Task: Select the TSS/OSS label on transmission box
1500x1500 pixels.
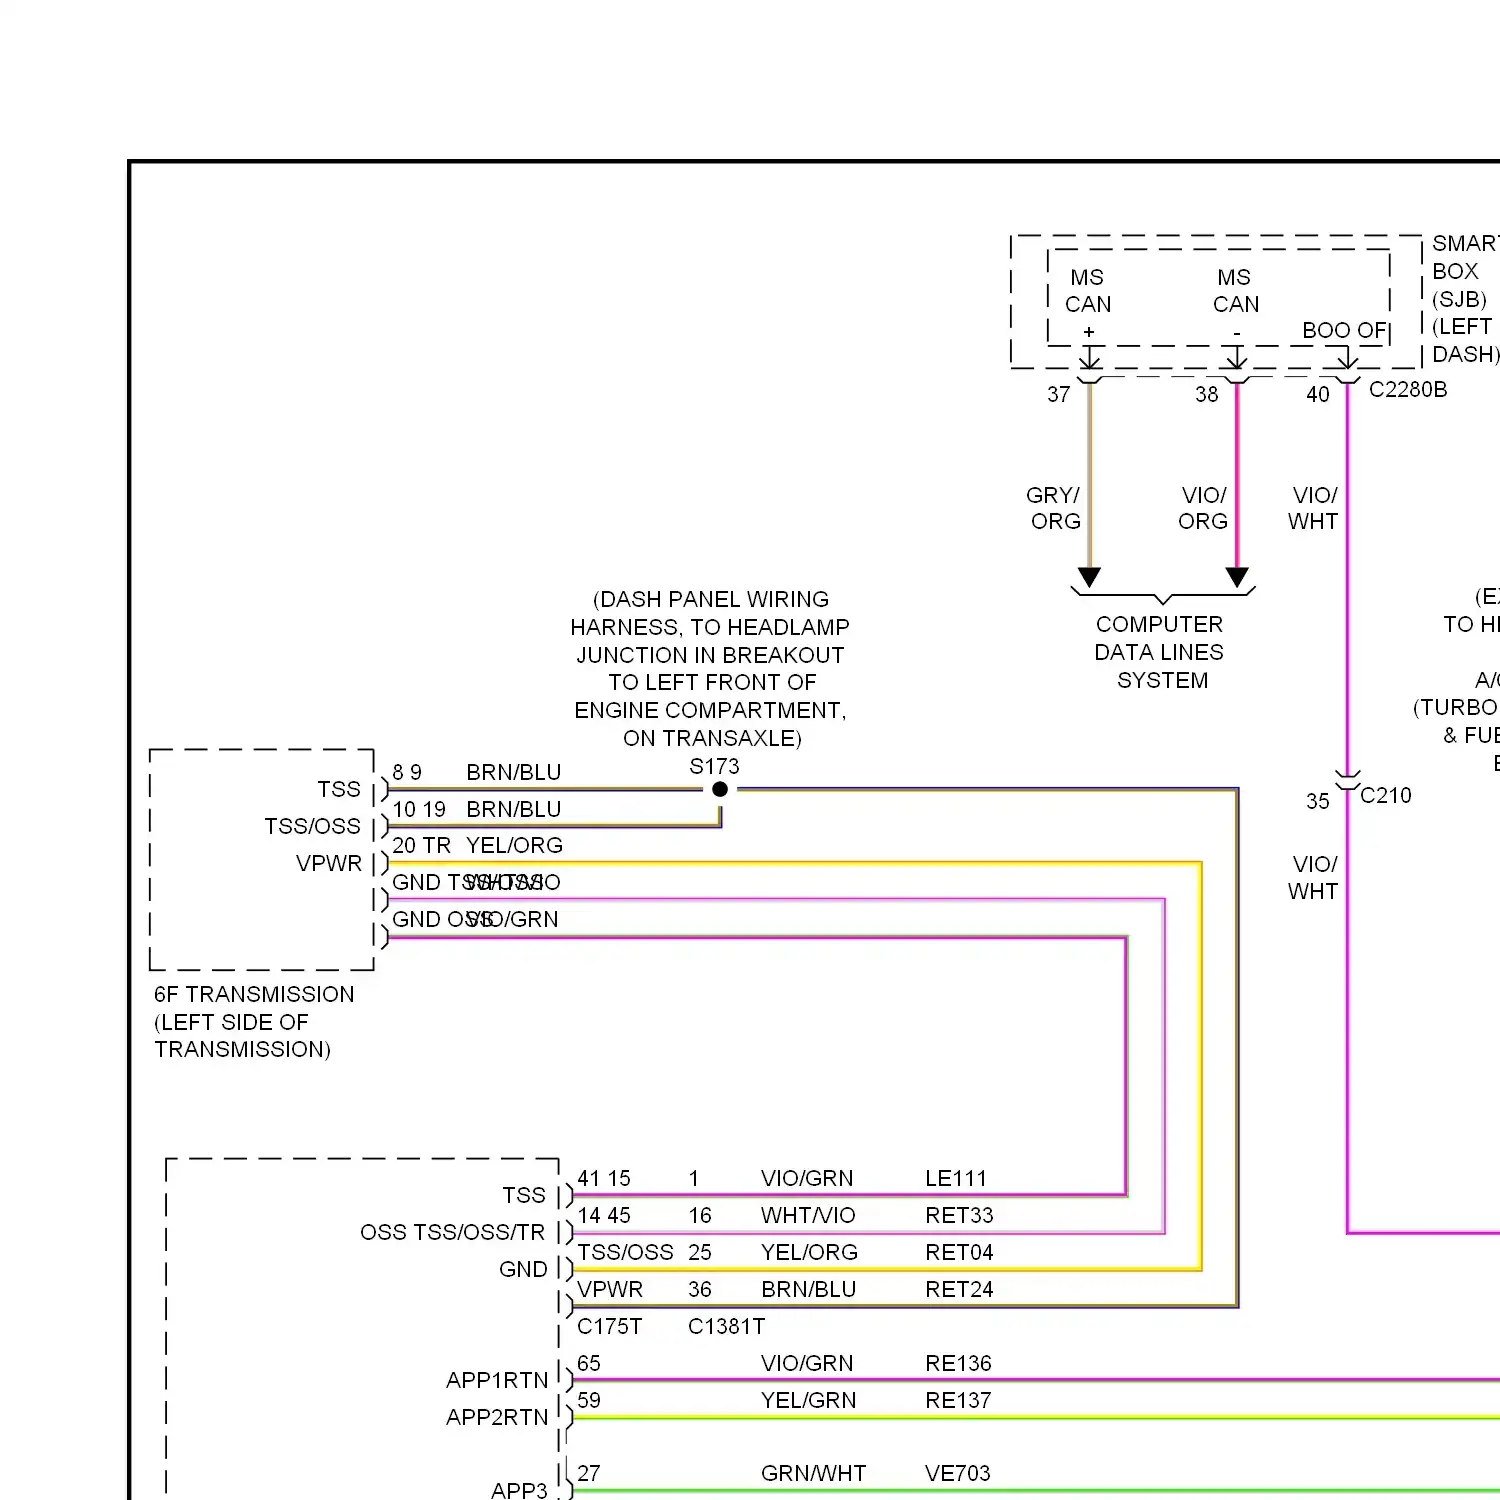Action: (312, 826)
